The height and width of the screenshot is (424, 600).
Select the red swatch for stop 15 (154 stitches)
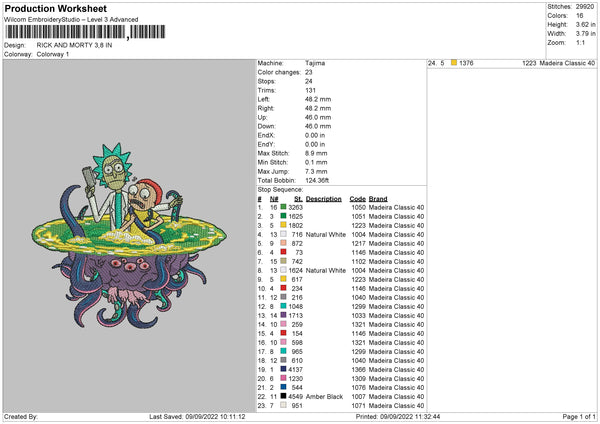pyautogui.click(x=283, y=333)
